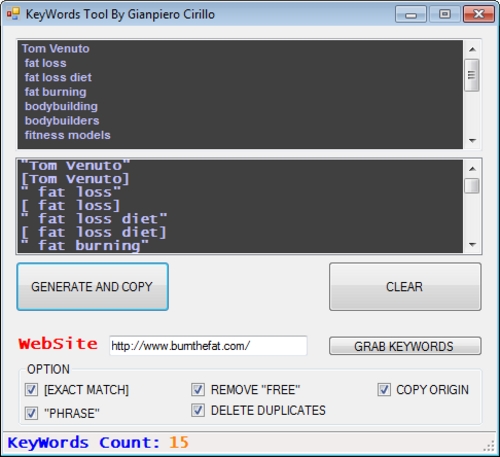Click the window resize grip in the status bar

[x=489, y=446]
